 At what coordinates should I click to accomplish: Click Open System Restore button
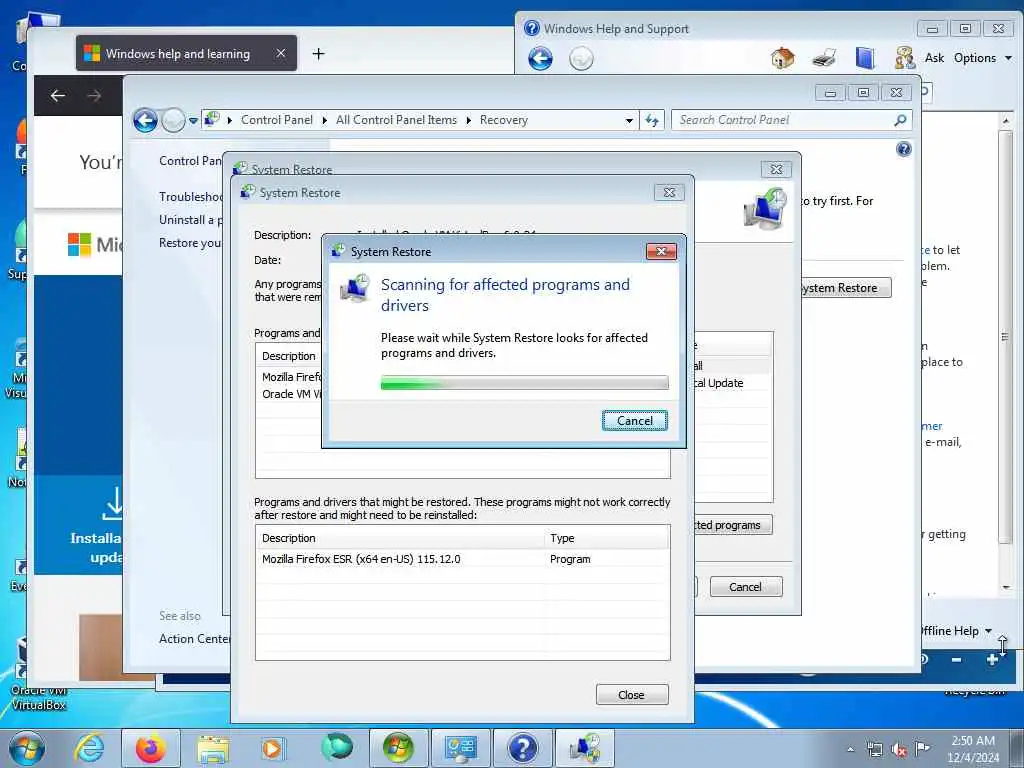pos(844,288)
